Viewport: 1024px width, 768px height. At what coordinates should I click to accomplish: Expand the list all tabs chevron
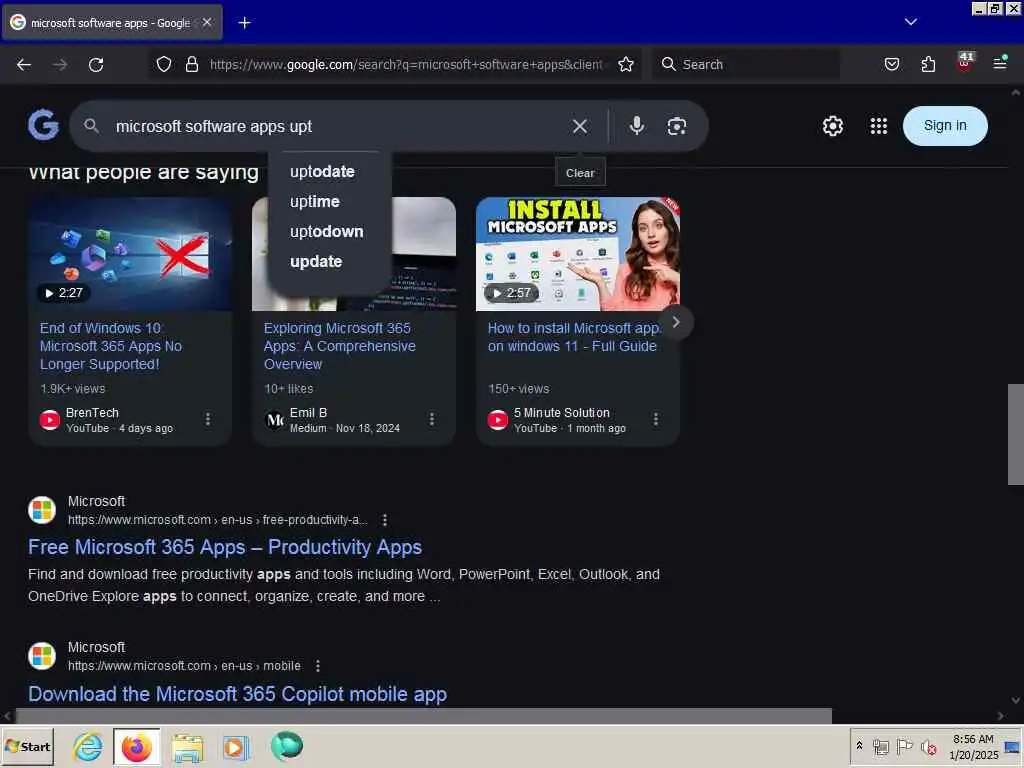[x=910, y=22]
